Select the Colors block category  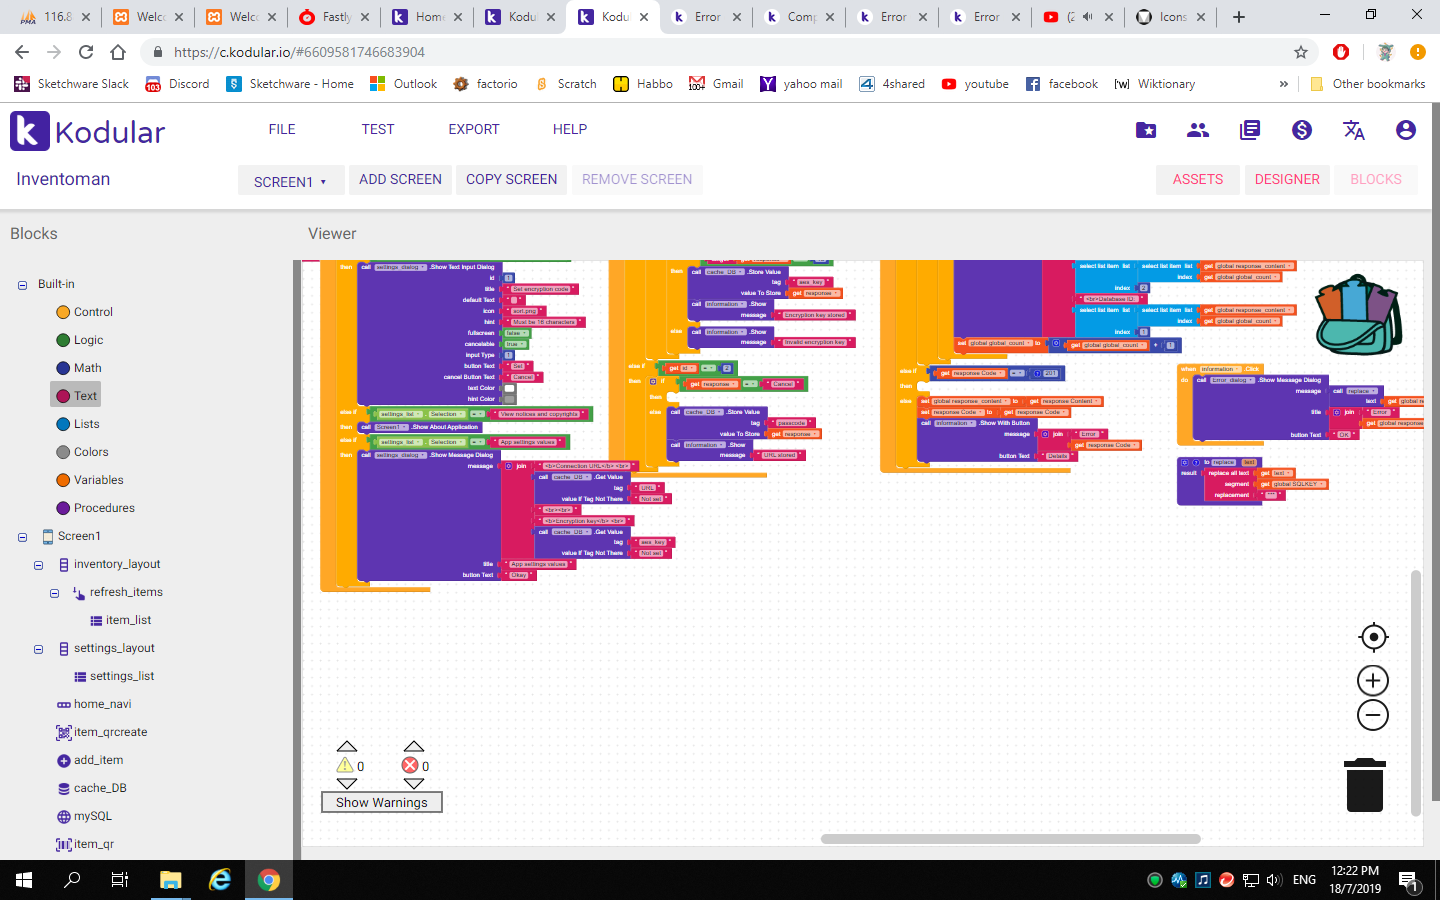coord(91,452)
